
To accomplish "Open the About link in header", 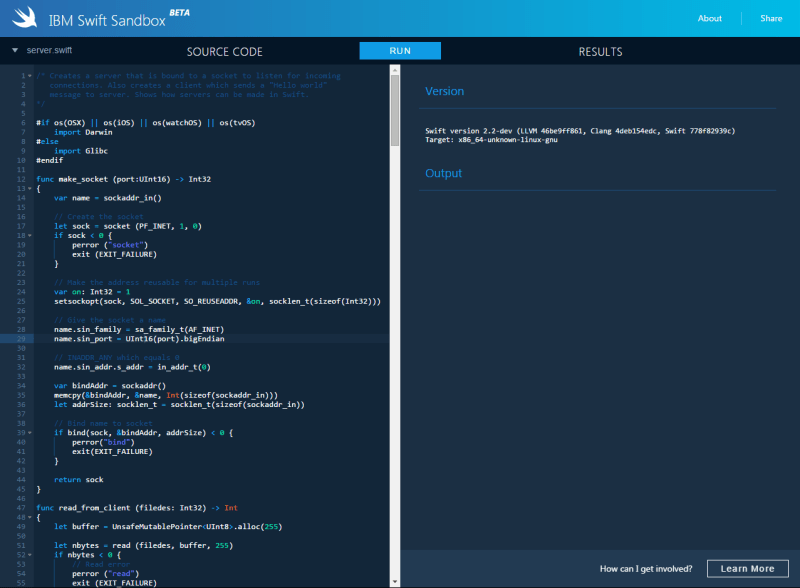I will click(x=709, y=18).
